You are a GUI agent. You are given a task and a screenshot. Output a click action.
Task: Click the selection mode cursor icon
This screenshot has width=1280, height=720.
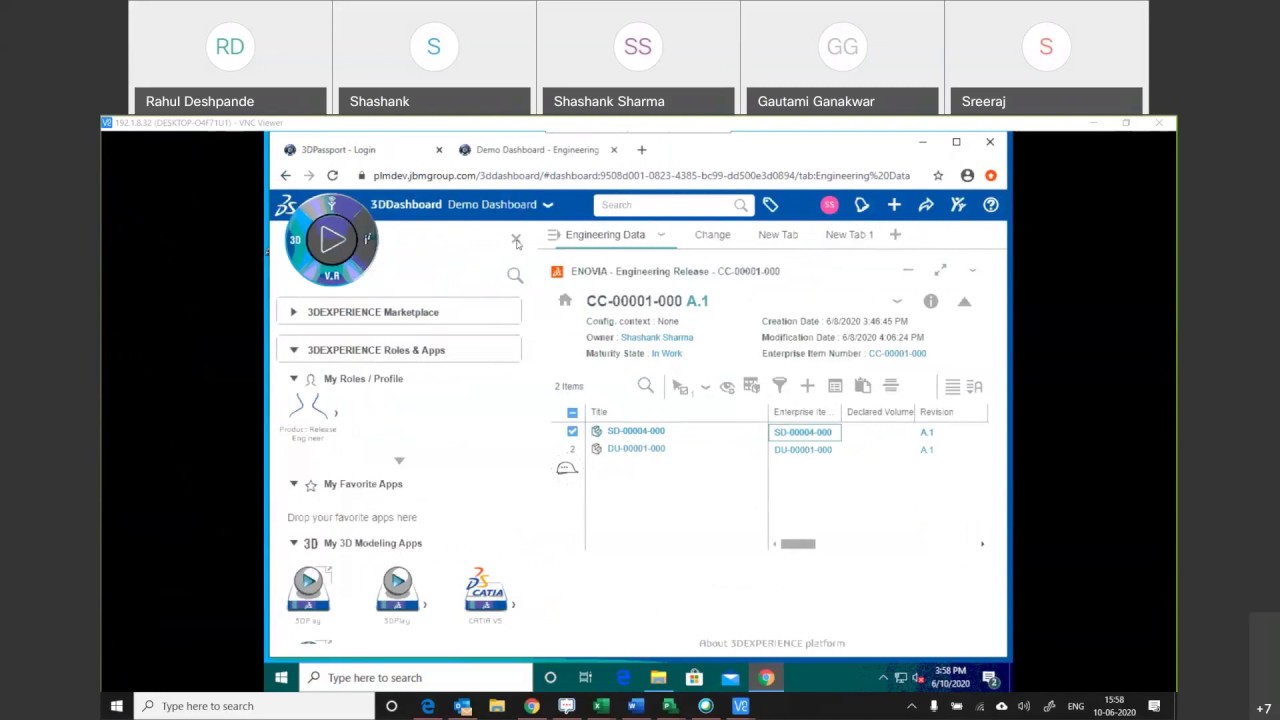(x=680, y=386)
